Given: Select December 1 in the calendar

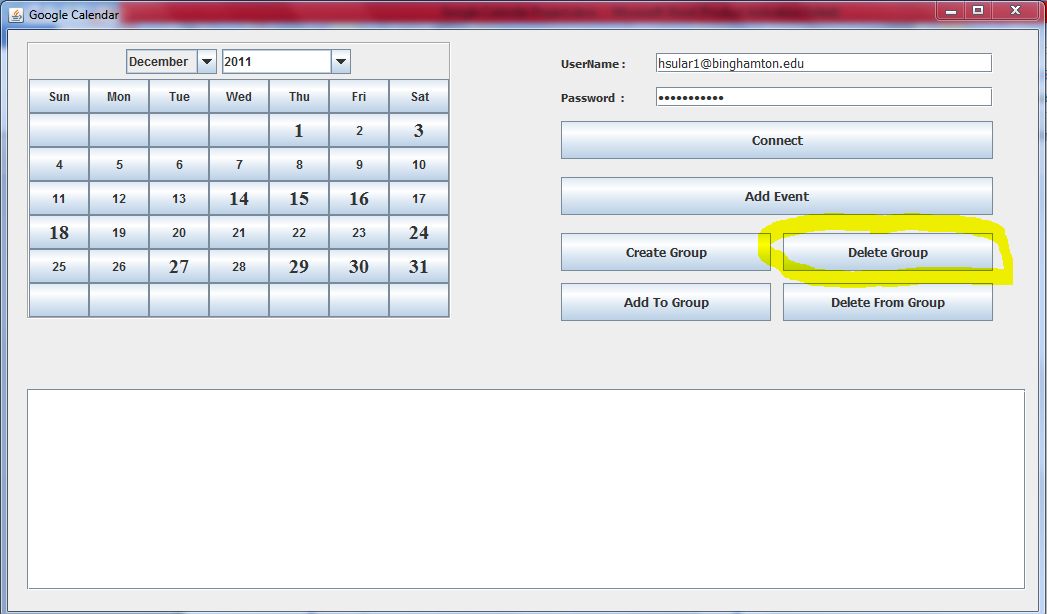Looking at the screenshot, I should 299,131.
